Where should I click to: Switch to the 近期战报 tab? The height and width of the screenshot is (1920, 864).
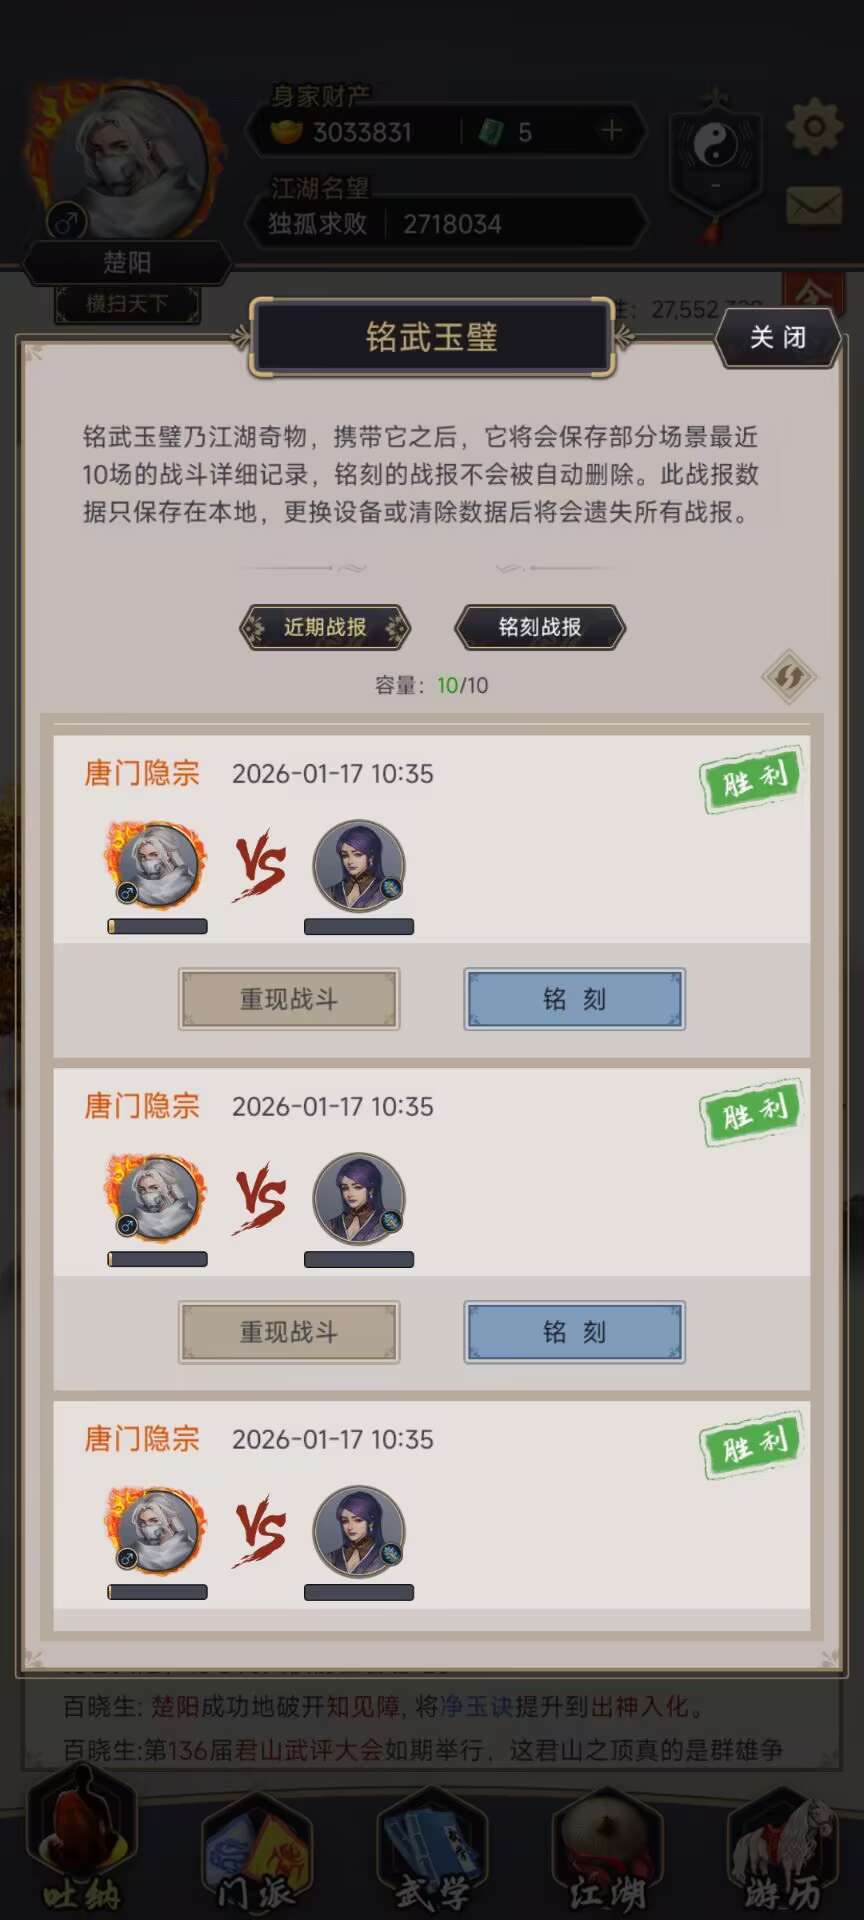click(x=325, y=627)
